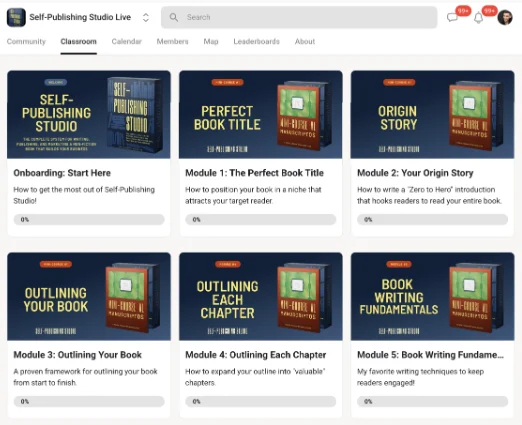Click the Onboarding card's 0% progress bar
The image size is (522, 425).
89,220
